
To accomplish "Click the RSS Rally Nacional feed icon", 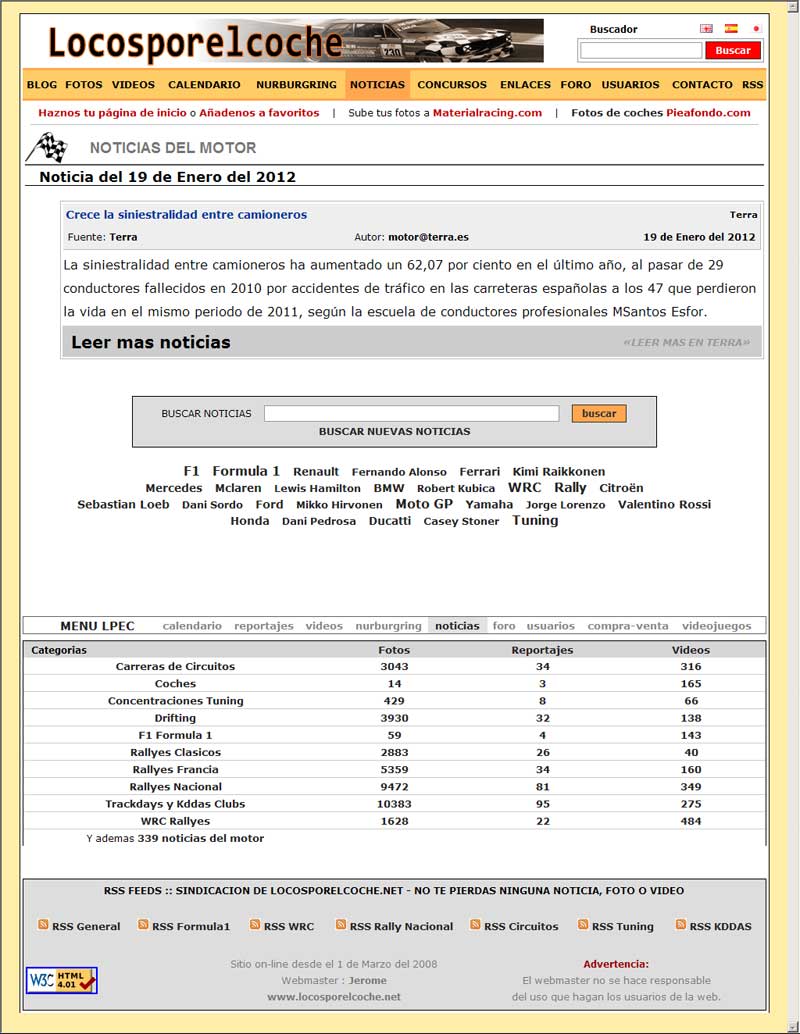I will coord(341,925).
